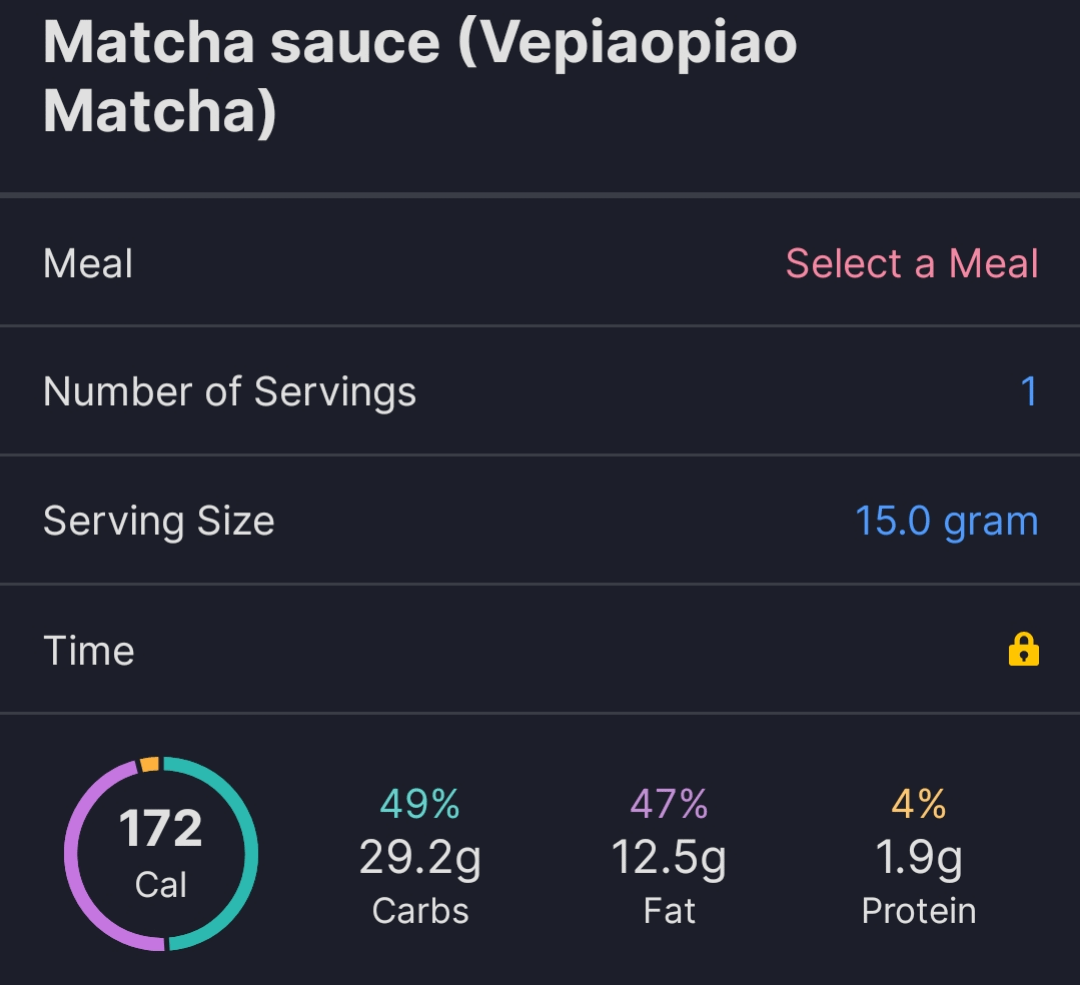This screenshot has width=1080, height=985.
Task: Click the 12.5g Fat value
Action: point(669,858)
